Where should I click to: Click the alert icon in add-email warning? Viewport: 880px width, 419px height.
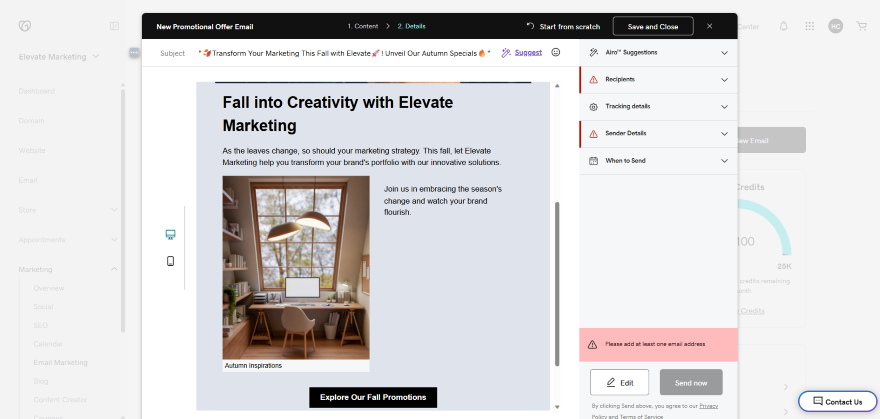click(x=592, y=344)
